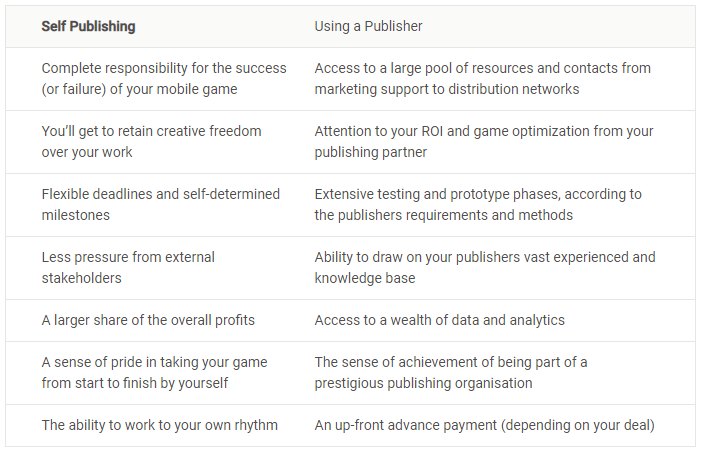Click the text 'marketing support to distribution networks'
This screenshot has height=454, width=704.
click(447, 89)
